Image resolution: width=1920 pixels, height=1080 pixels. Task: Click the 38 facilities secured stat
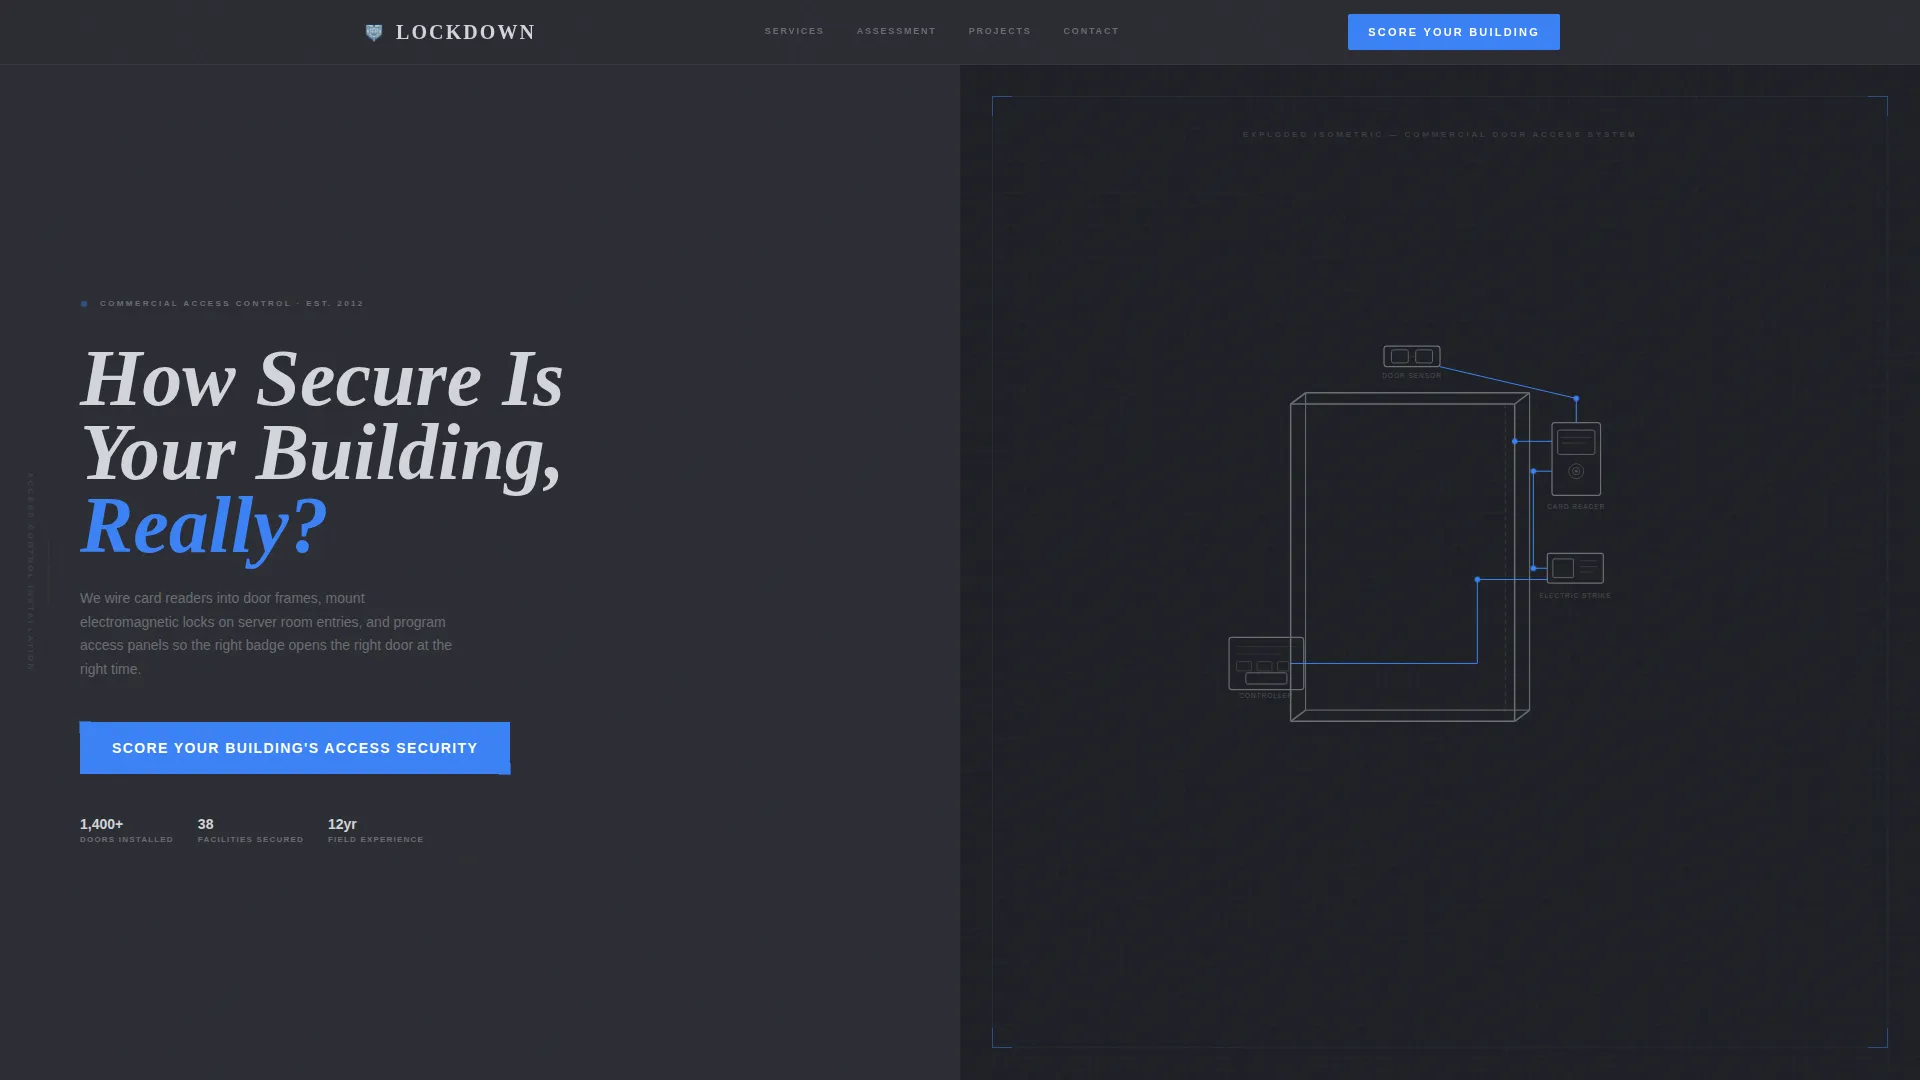(250, 830)
